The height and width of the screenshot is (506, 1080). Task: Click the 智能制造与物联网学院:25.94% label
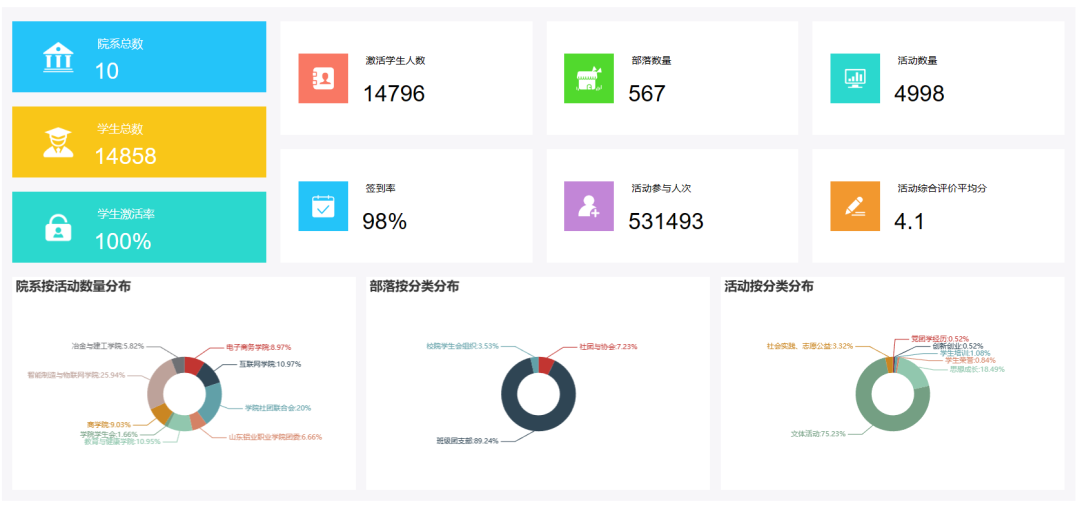76,375
